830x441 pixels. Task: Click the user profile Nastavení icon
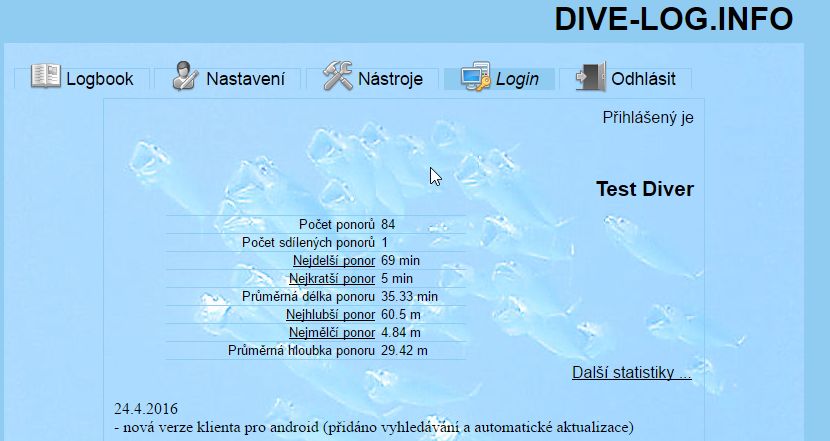pos(185,76)
